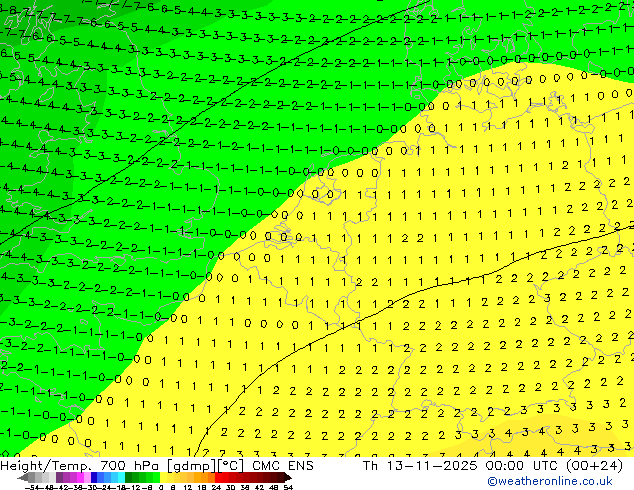The width and height of the screenshot is (634, 490).
Task: Open the weatheronline.co.uk copyright link
Action: (550, 481)
